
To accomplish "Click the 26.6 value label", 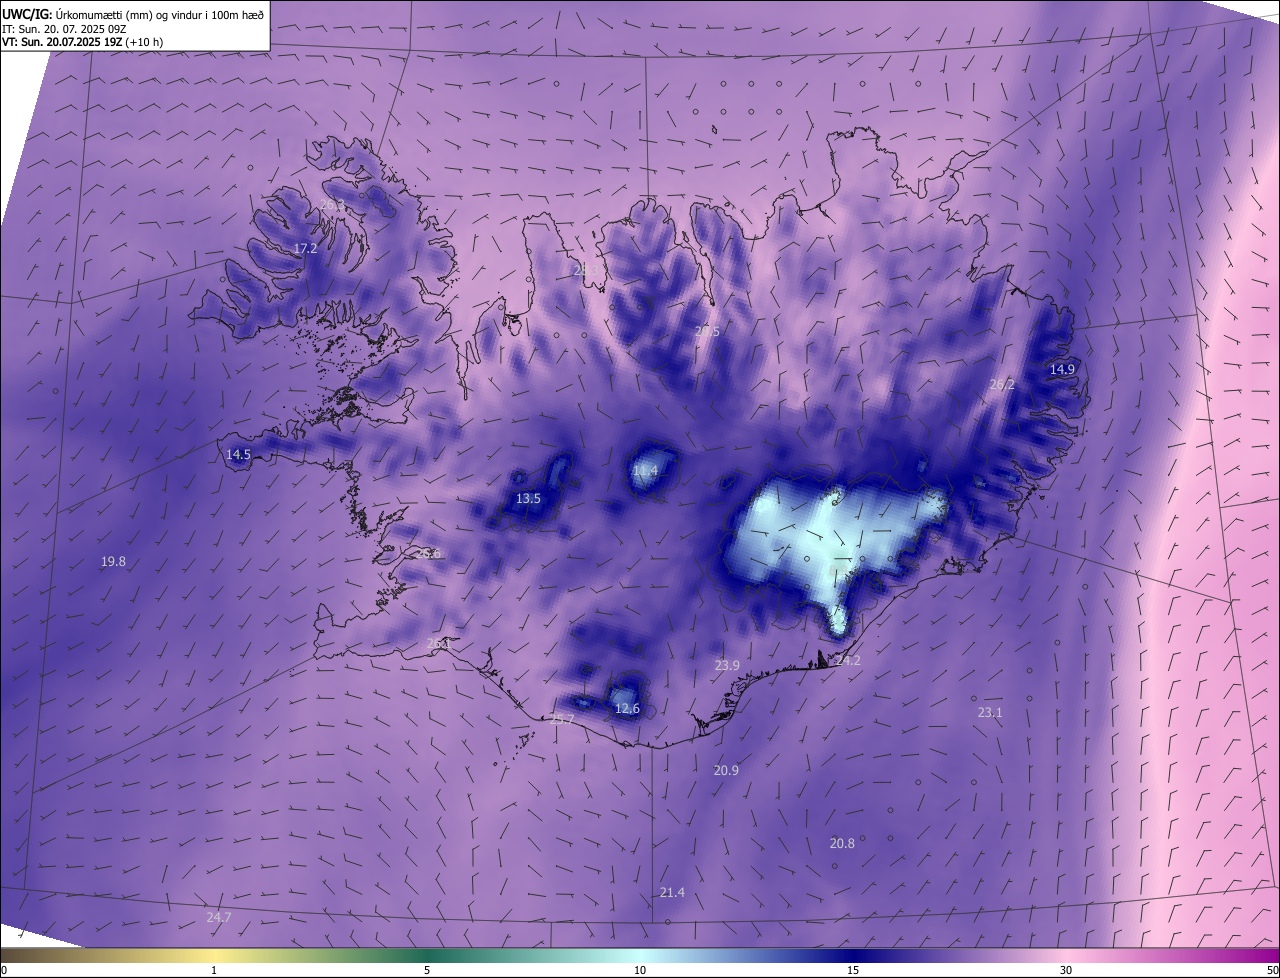I will coord(428,553).
